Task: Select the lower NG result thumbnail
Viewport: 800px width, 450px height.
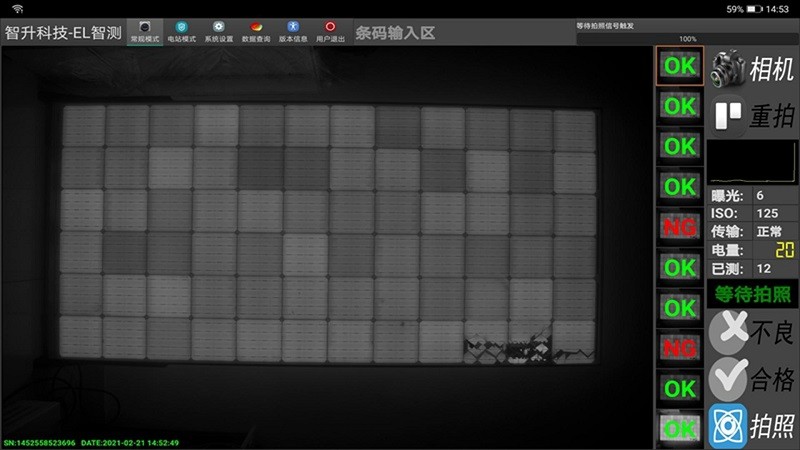Action: click(680, 348)
